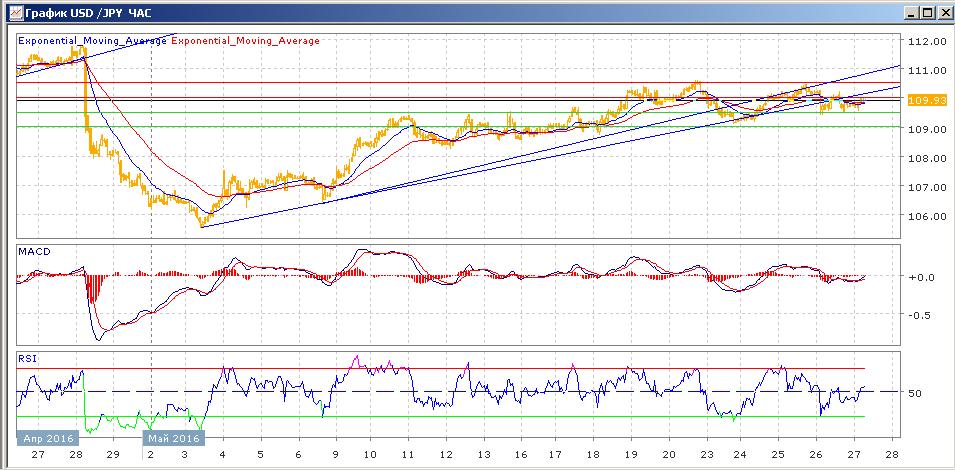955x470 pixels.
Task: Click date 9 on the time axis
Action: [334, 454]
